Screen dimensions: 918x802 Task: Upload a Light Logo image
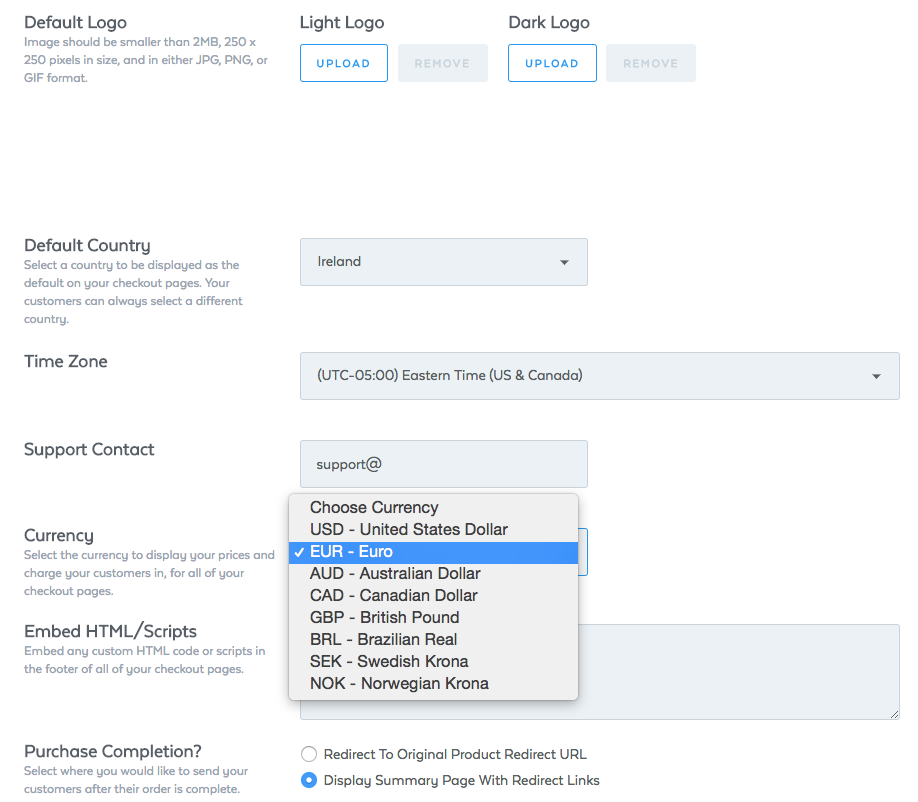(344, 63)
